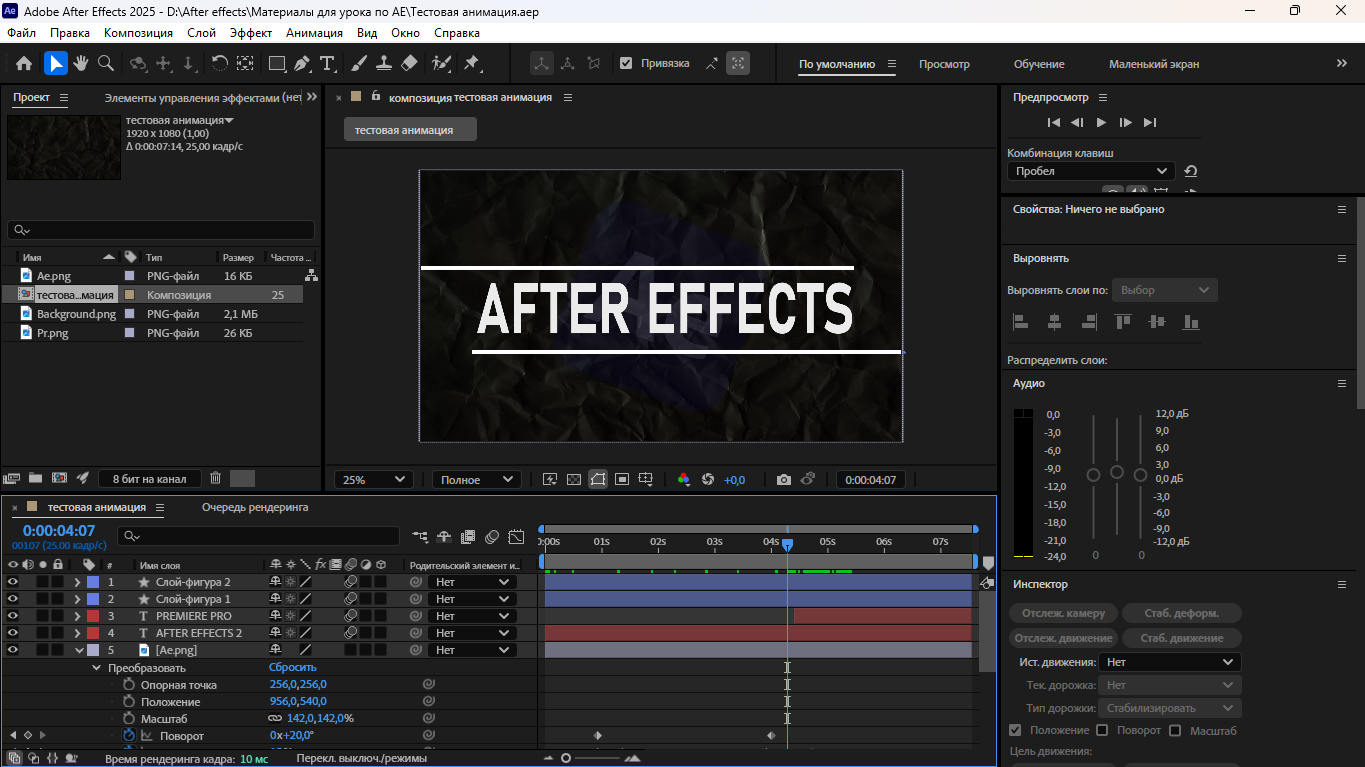Viewport: 1365px width, 767px height.
Task: Select the Rotation tool
Action: tap(220, 63)
